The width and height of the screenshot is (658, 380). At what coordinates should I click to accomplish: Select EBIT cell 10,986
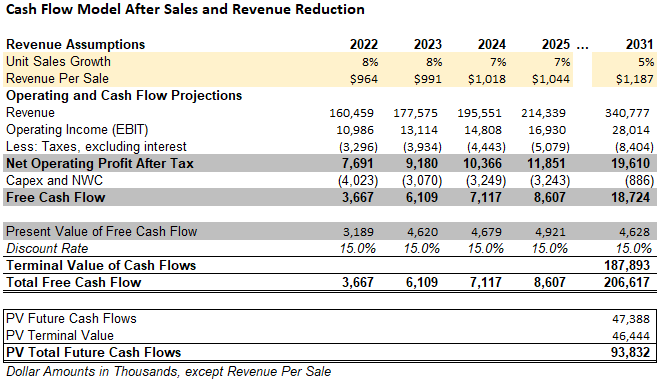coord(355,130)
